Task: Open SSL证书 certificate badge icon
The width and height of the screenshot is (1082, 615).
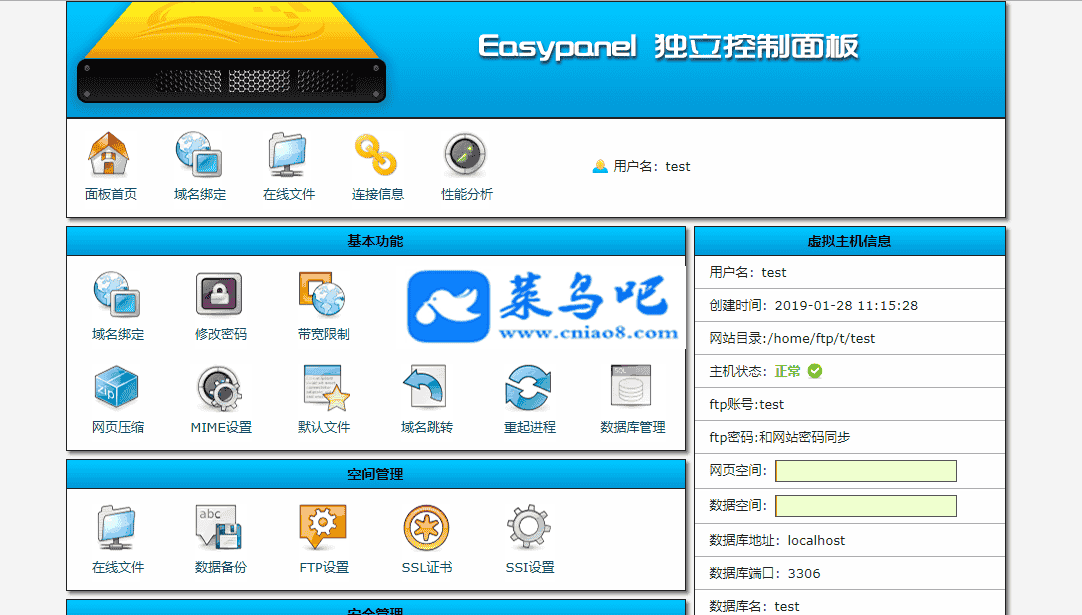Action: pyautogui.click(x=426, y=528)
